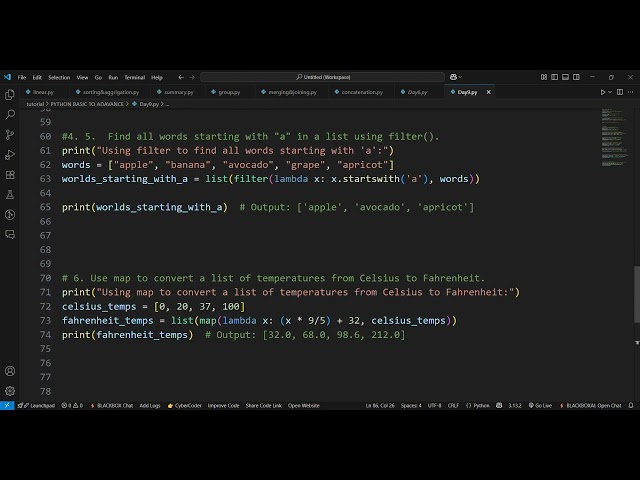
Task: Close the Day9.py tab
Action: tap(489, 92)
